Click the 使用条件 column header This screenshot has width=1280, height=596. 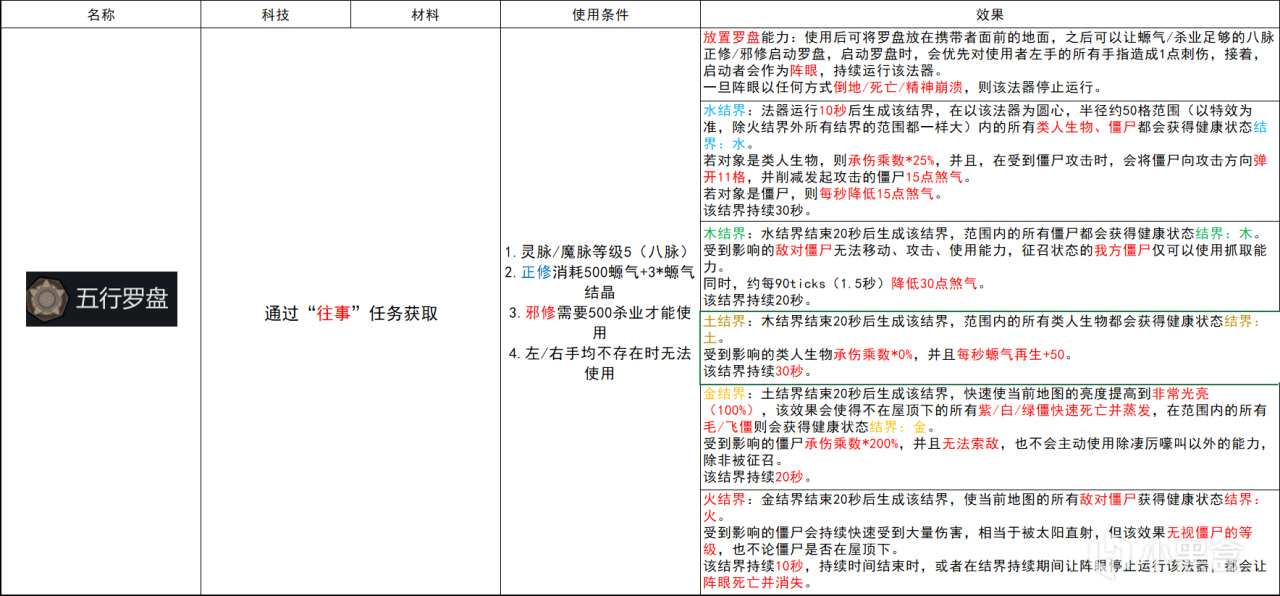click(600, 14)
